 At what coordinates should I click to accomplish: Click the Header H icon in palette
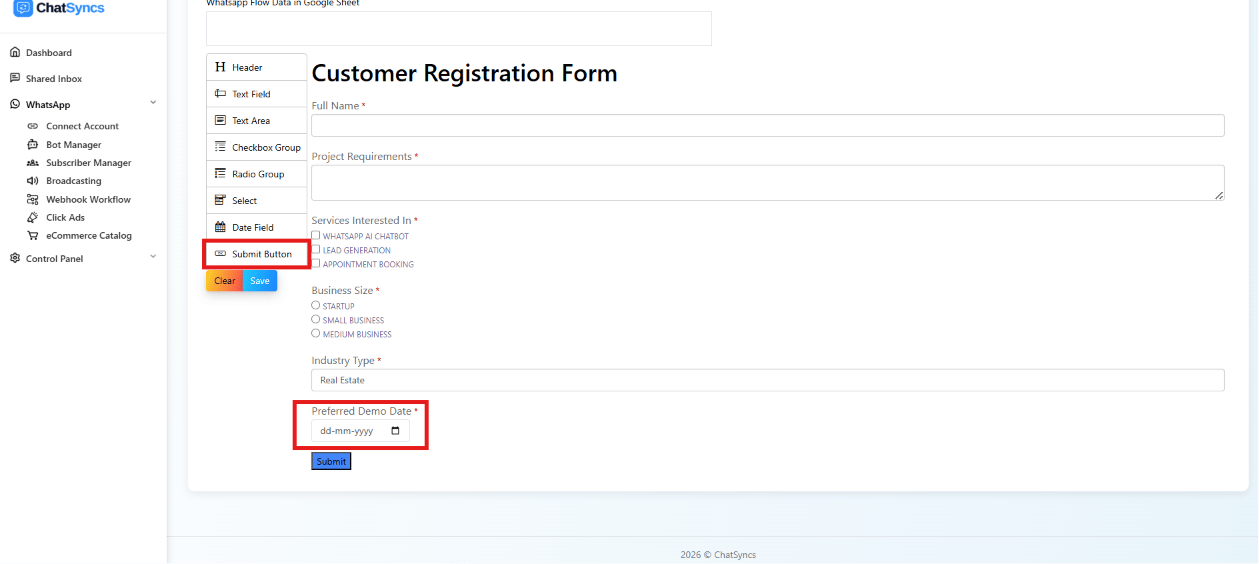point(220,67)
